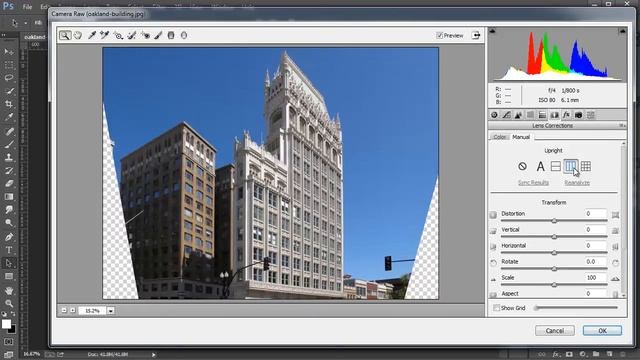Open the Lens Corrections panel icon

pyautogui.click(x=554, y=115)
